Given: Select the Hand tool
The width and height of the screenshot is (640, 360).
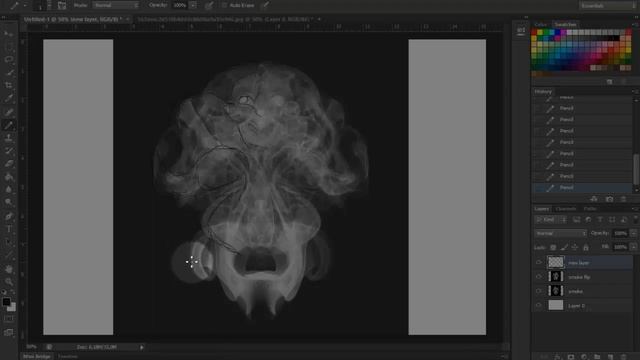Looking at the screenshot, I should [9, 269].
